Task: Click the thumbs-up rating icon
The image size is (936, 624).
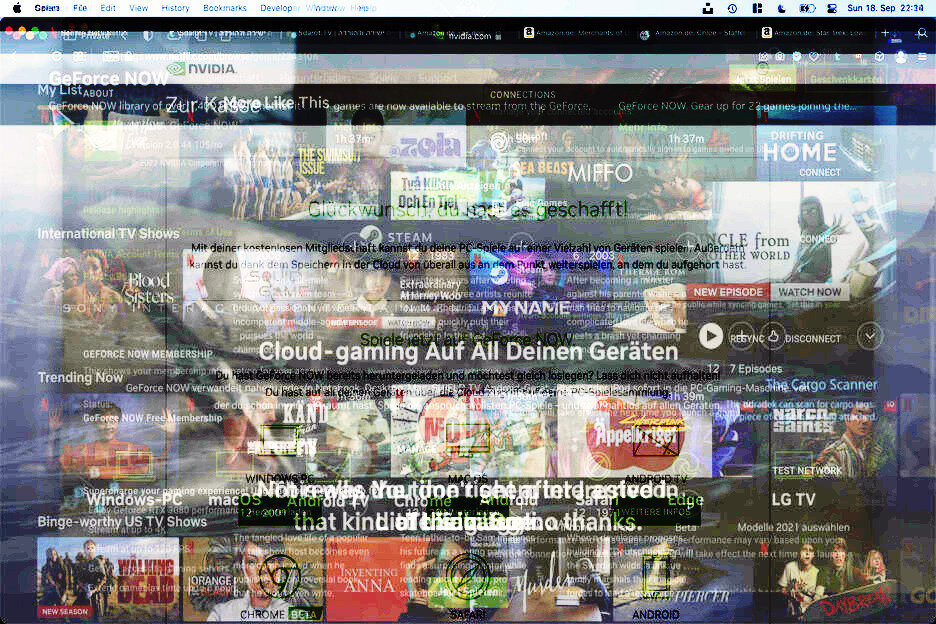Action: (774, 336)
